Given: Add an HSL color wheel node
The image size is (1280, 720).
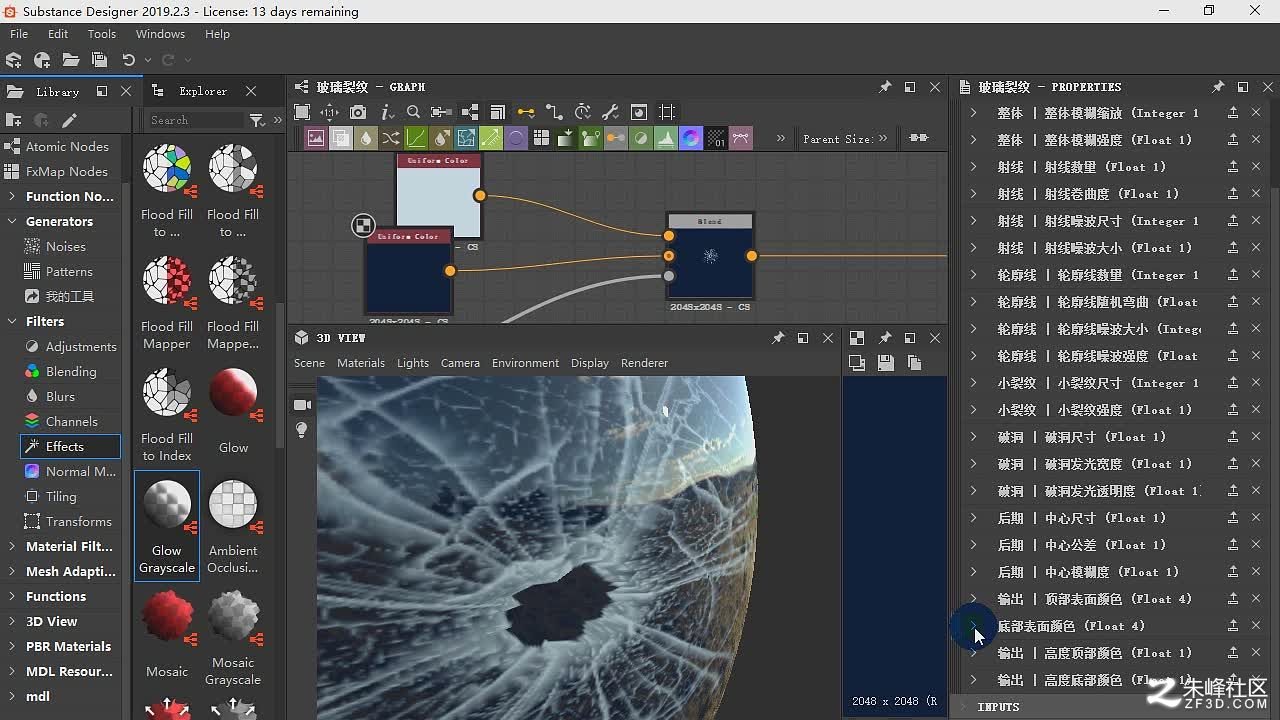Looking at the screenshot, I should (691, 138).
